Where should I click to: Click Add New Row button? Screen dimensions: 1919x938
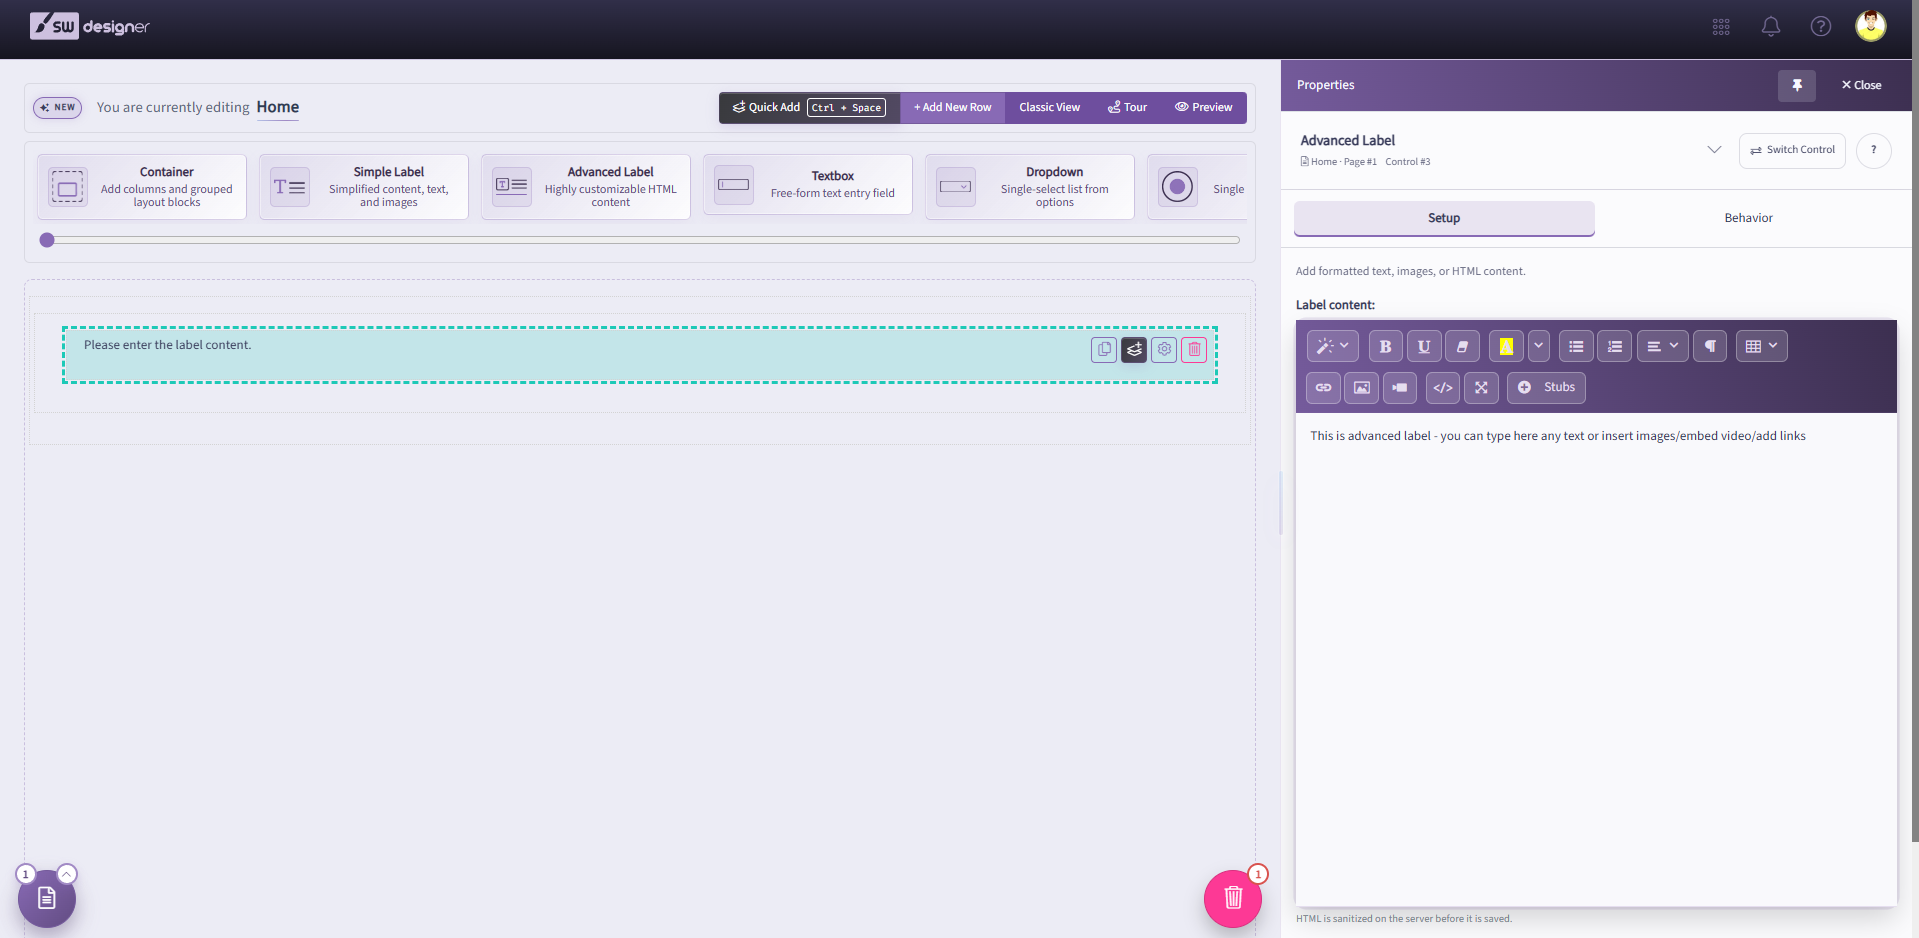(952, 108)
